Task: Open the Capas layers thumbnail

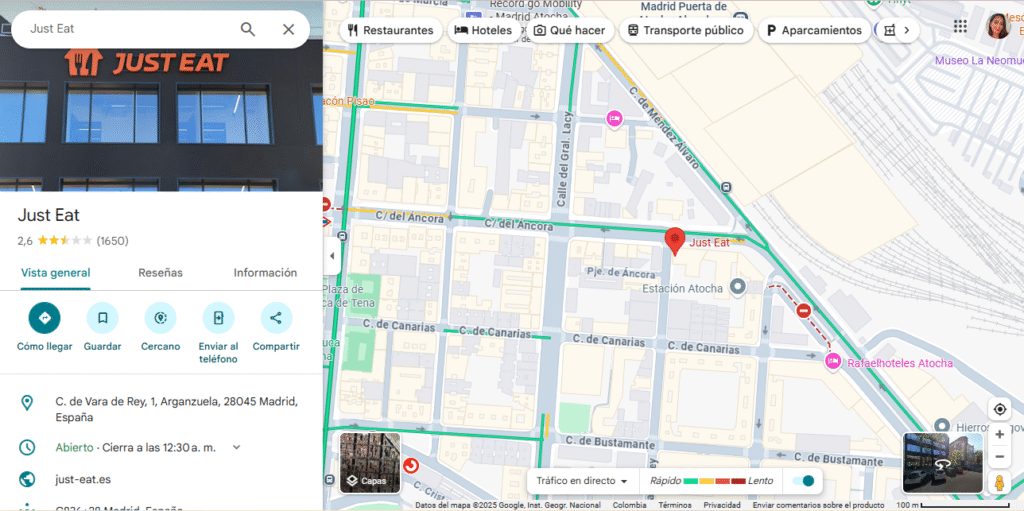Action: (x=370, y=463)
